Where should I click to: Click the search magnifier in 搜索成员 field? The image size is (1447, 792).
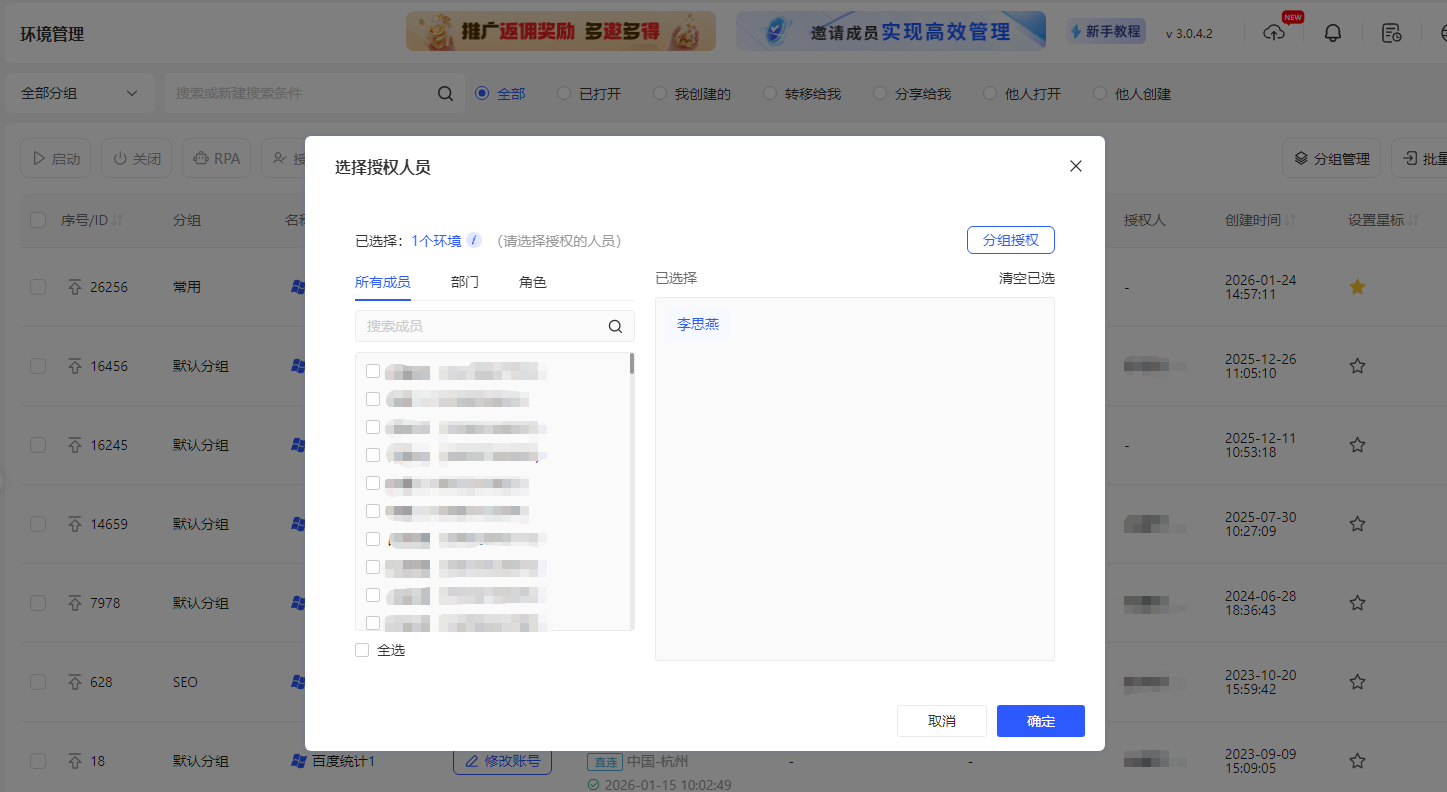(614, 325)
